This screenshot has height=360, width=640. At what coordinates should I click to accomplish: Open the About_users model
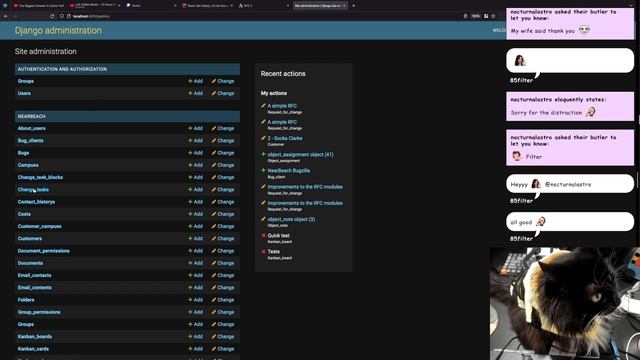pyautogui.click(x=31, y=129)
